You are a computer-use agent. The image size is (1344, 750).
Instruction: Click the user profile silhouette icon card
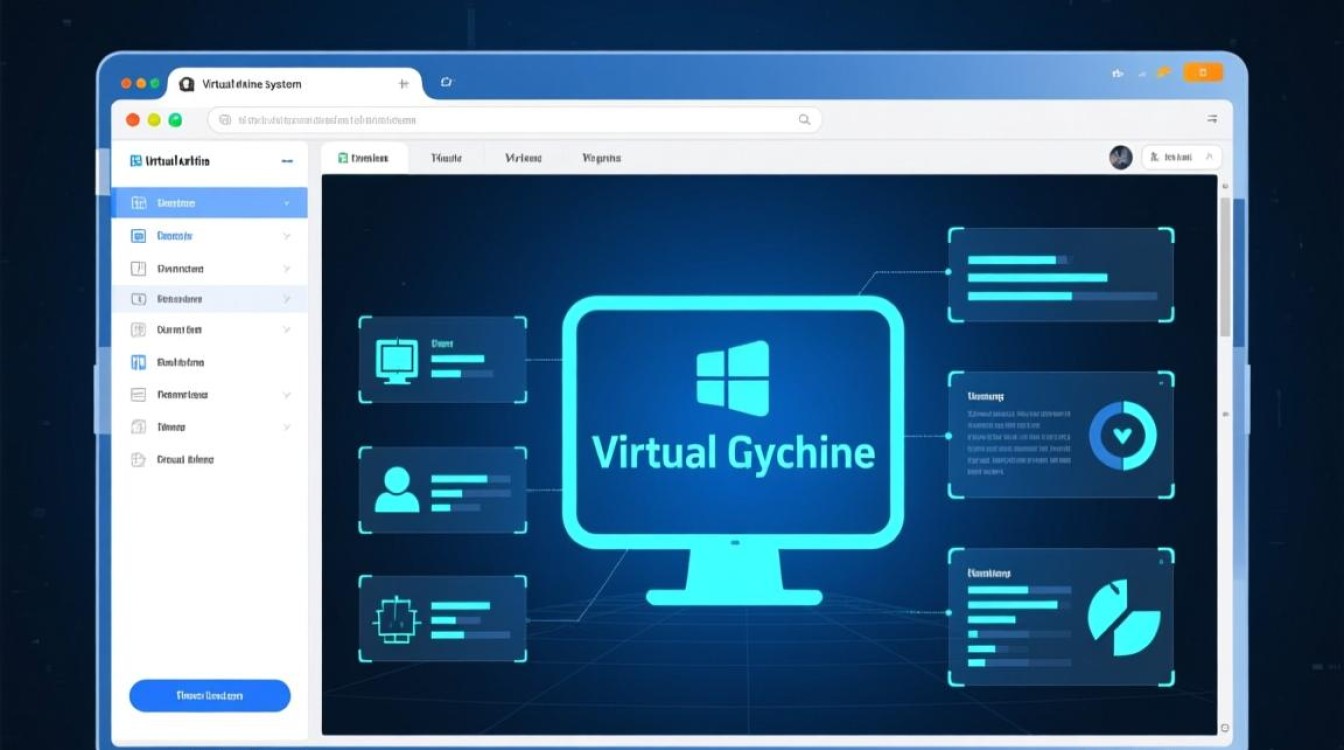pyautogui.click(x=442, y=488)
